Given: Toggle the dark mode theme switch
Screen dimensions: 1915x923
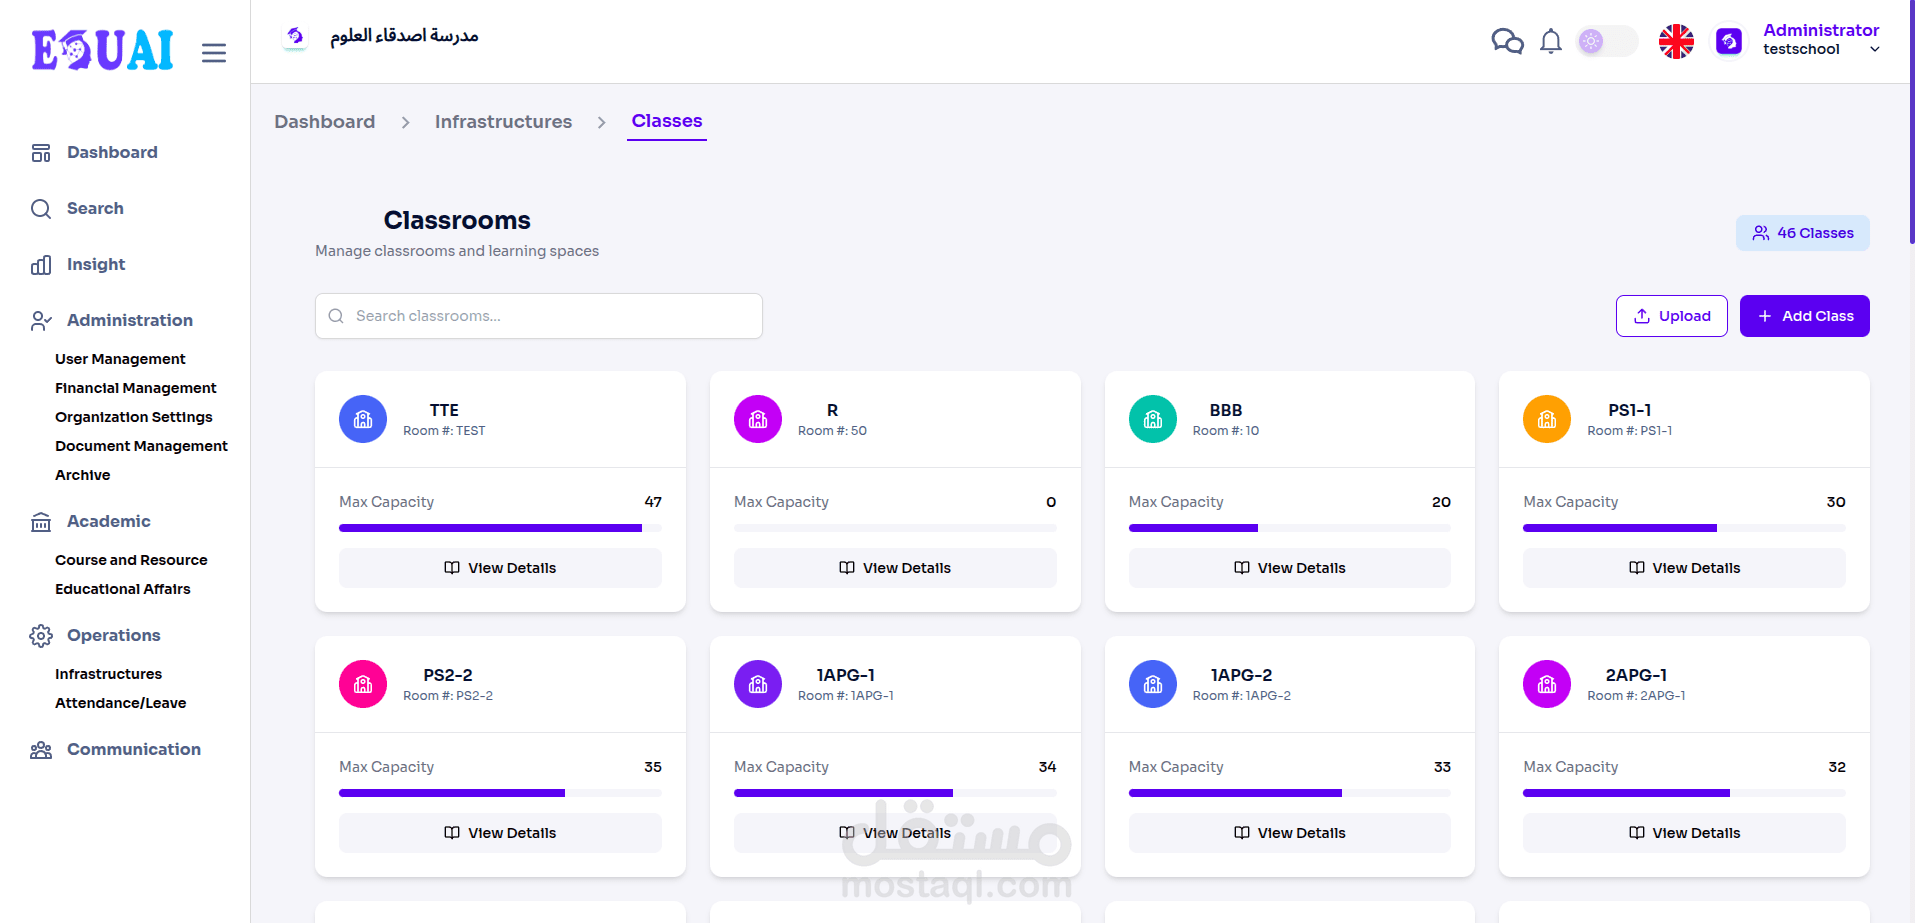Looking at the screenshot, I should click(1607, 41).
